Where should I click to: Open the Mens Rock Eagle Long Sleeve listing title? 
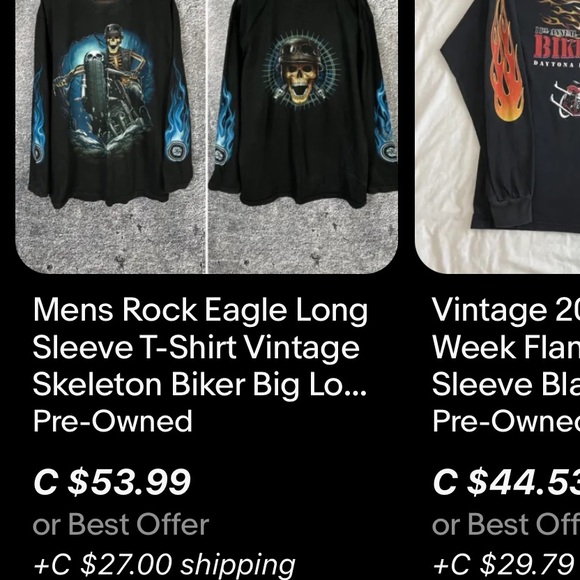[200, 348]
